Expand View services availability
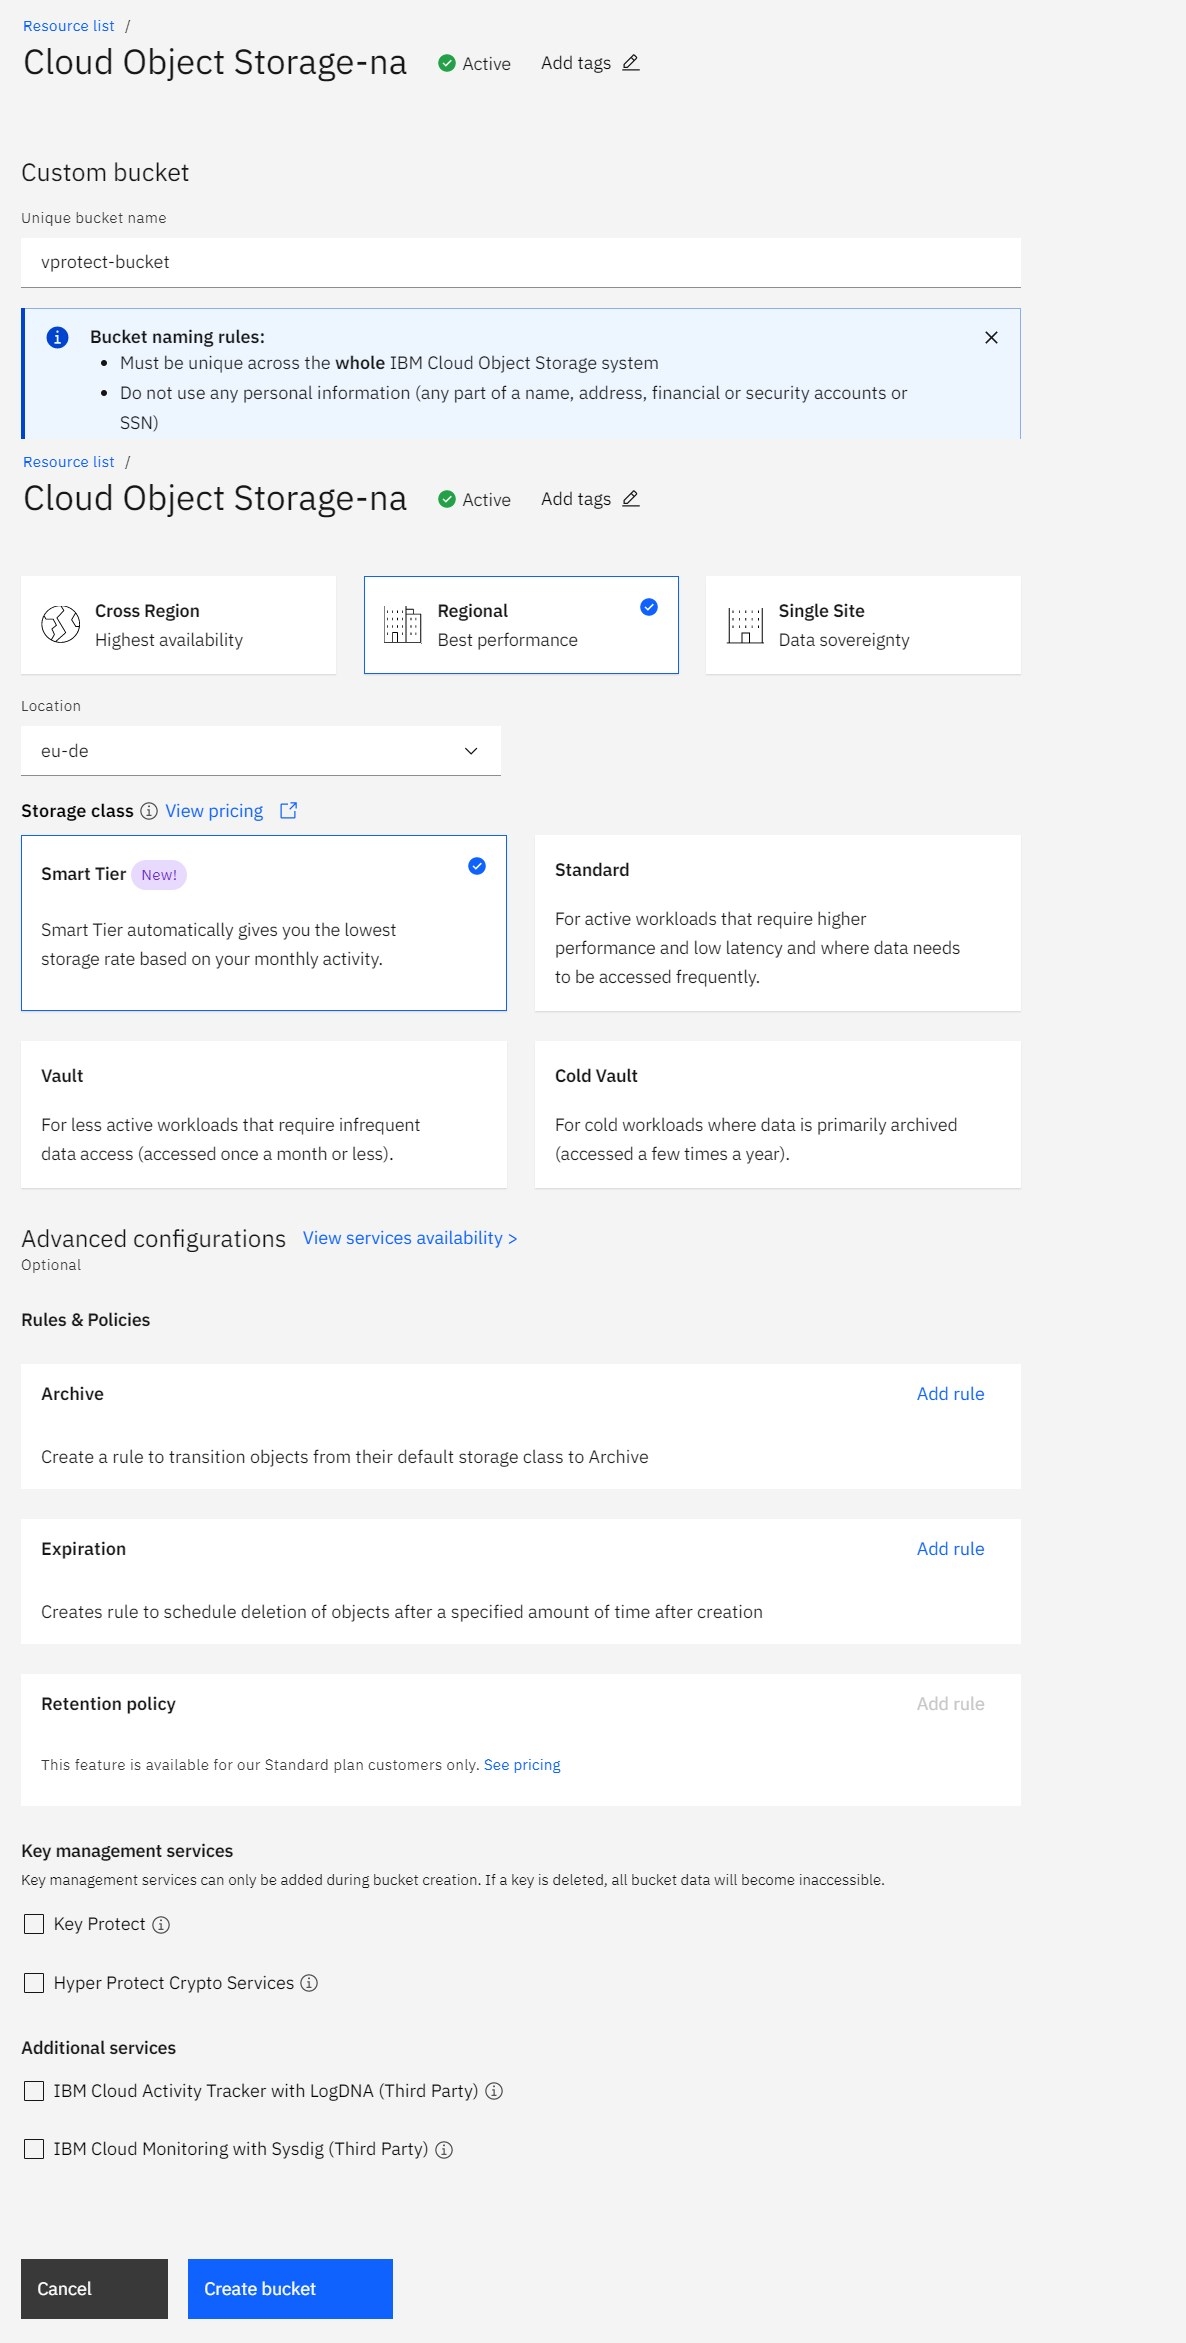1186x2343 pixels. pyautogui.click(x=409, y=1238)
